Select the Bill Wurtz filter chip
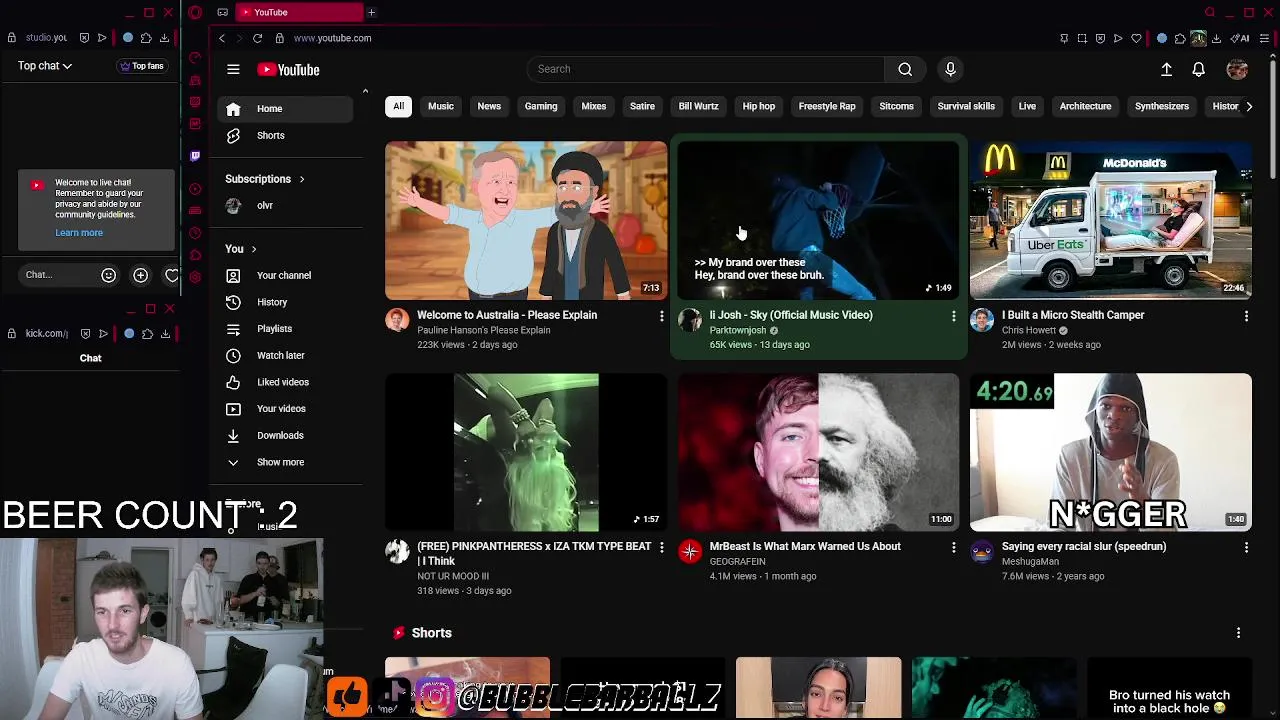 click(698, 106)
